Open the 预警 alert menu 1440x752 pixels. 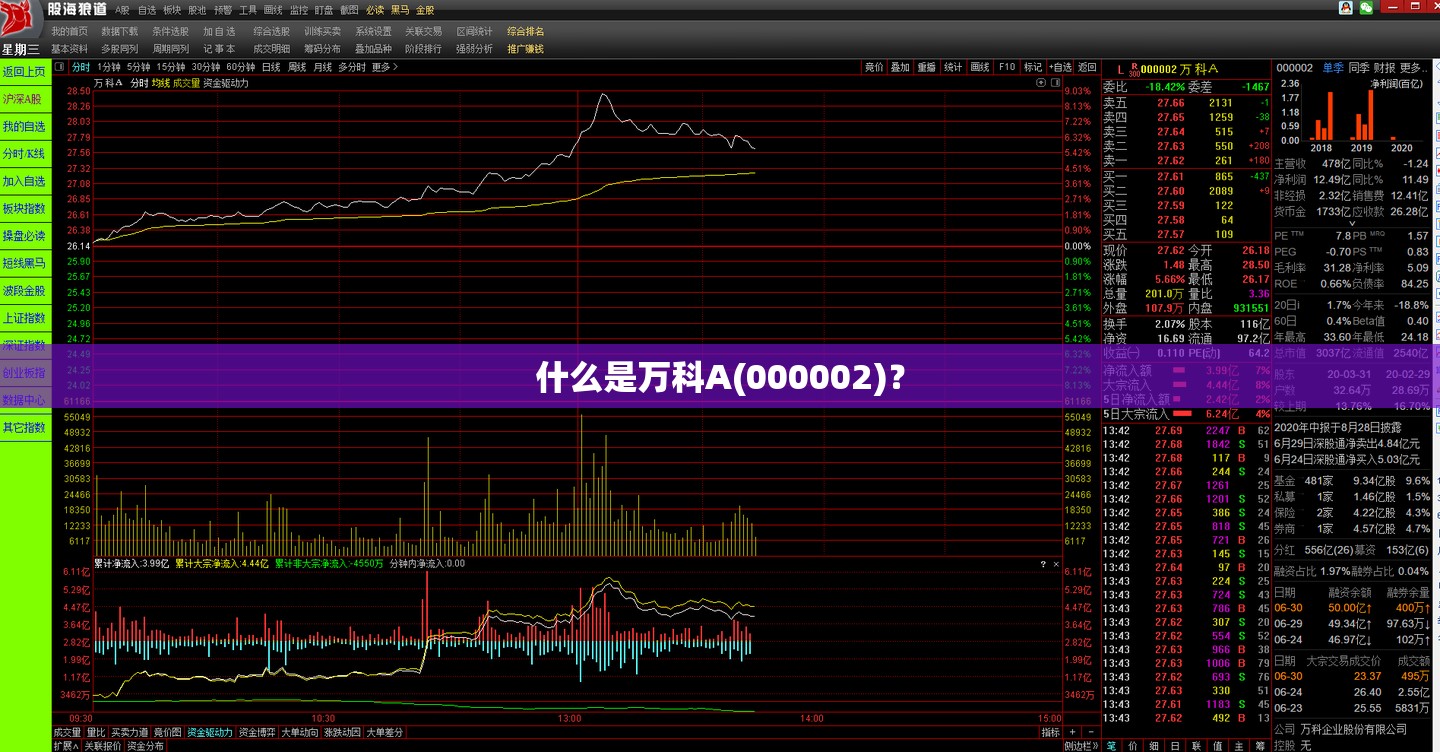tap(223, 9)
